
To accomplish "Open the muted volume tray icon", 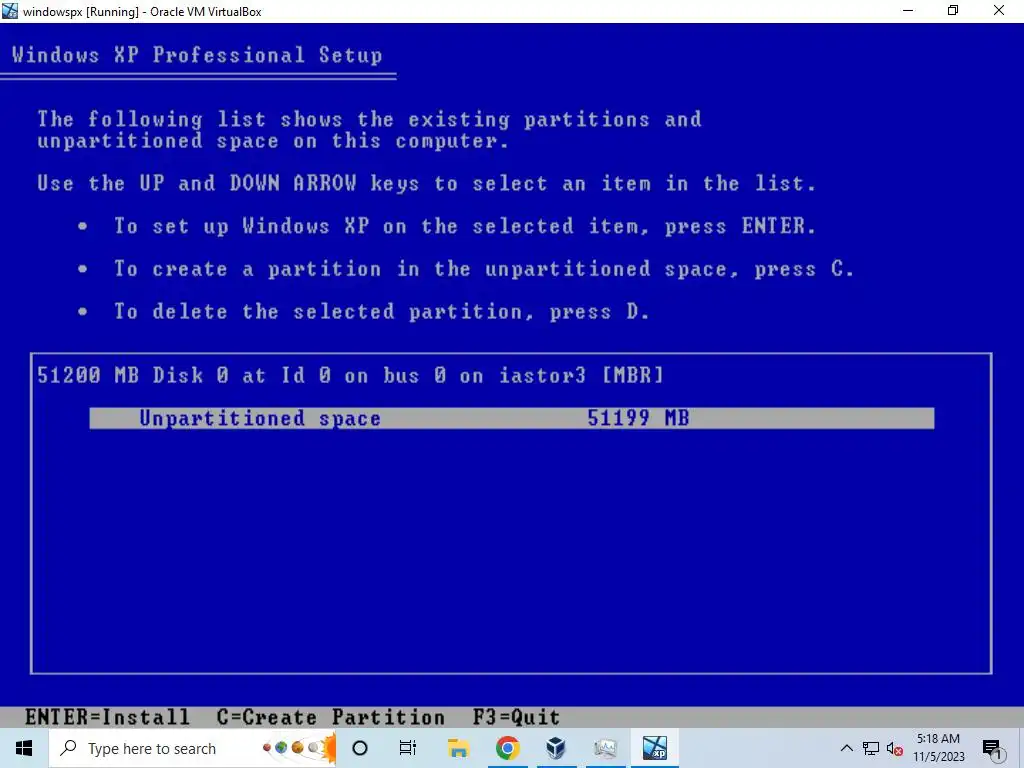I will coord(895,748).
